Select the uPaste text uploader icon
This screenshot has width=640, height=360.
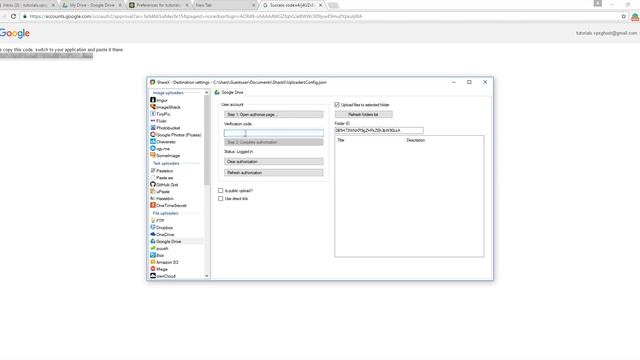click(153, 191)
